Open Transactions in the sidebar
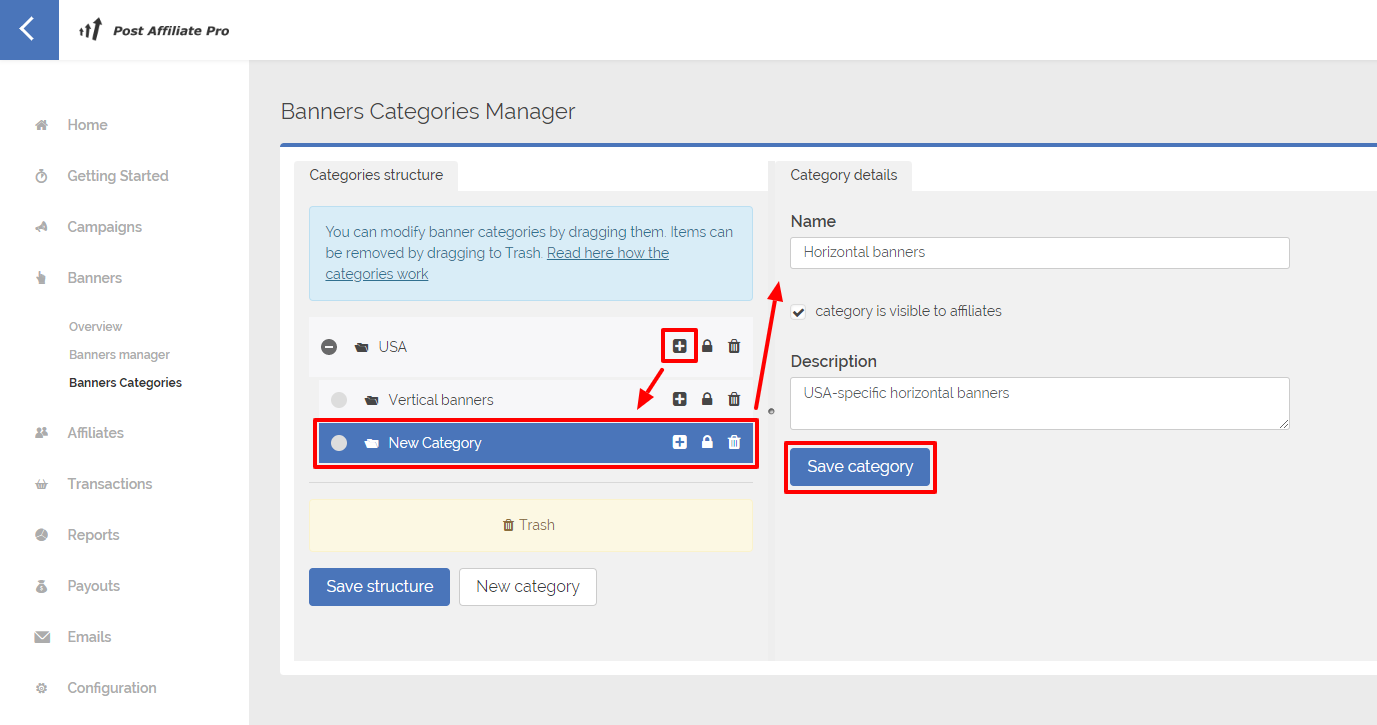The image size is (1377, 725). click(x=110, y=484)
